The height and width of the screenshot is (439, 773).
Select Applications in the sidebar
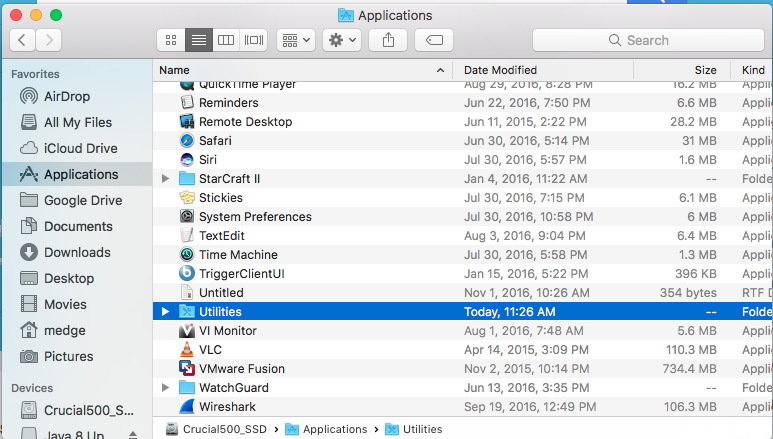(x=77, y=175)
